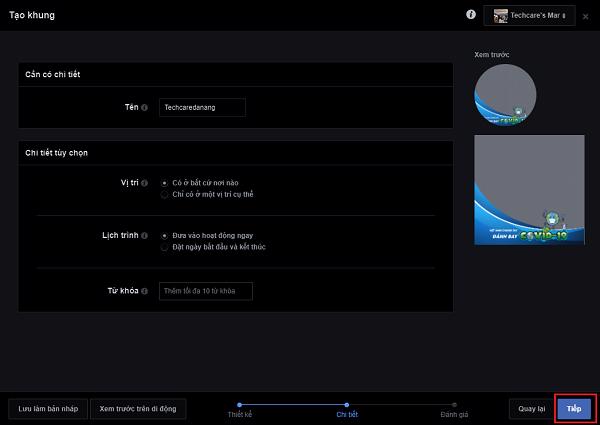Jump to the Đánh giá step
This screenshot has width=600, height=425.
[453, 405]
